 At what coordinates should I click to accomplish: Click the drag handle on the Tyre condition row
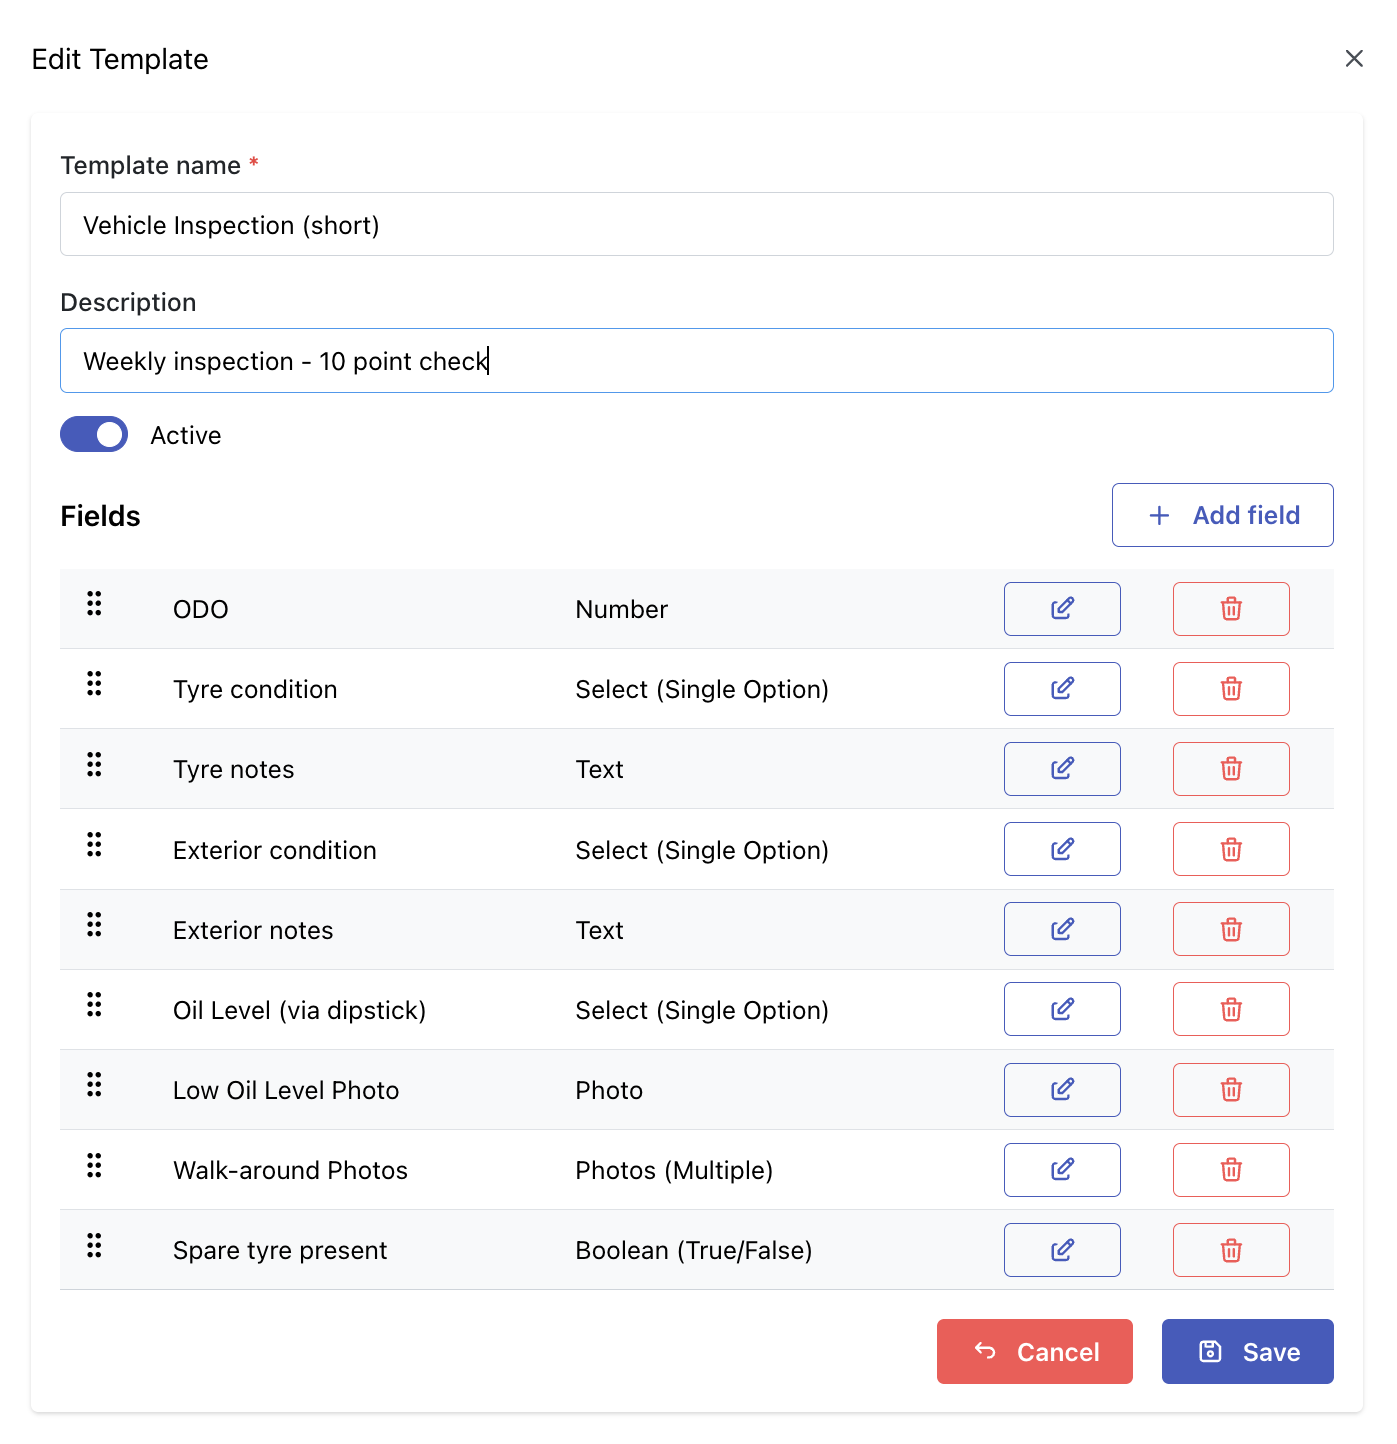click(x=94, y=684)
